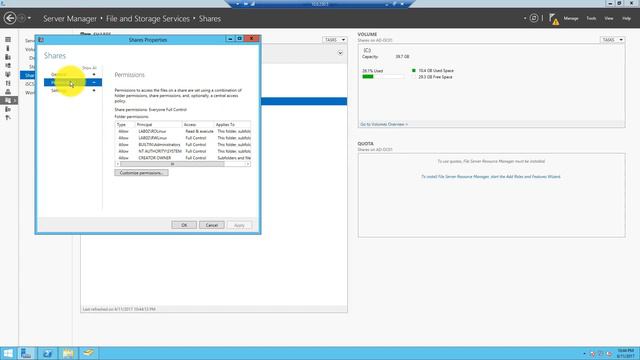
Task: Open the Manage menu
Action: click(571, 18)
